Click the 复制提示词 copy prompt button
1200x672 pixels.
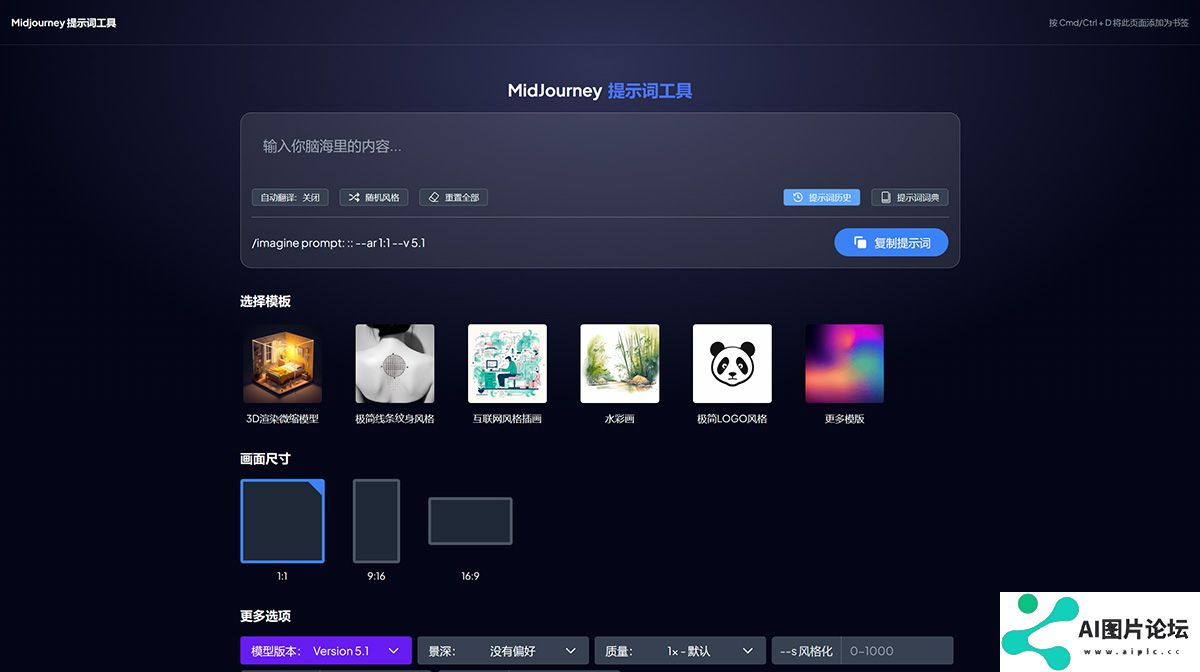(891, 243)
